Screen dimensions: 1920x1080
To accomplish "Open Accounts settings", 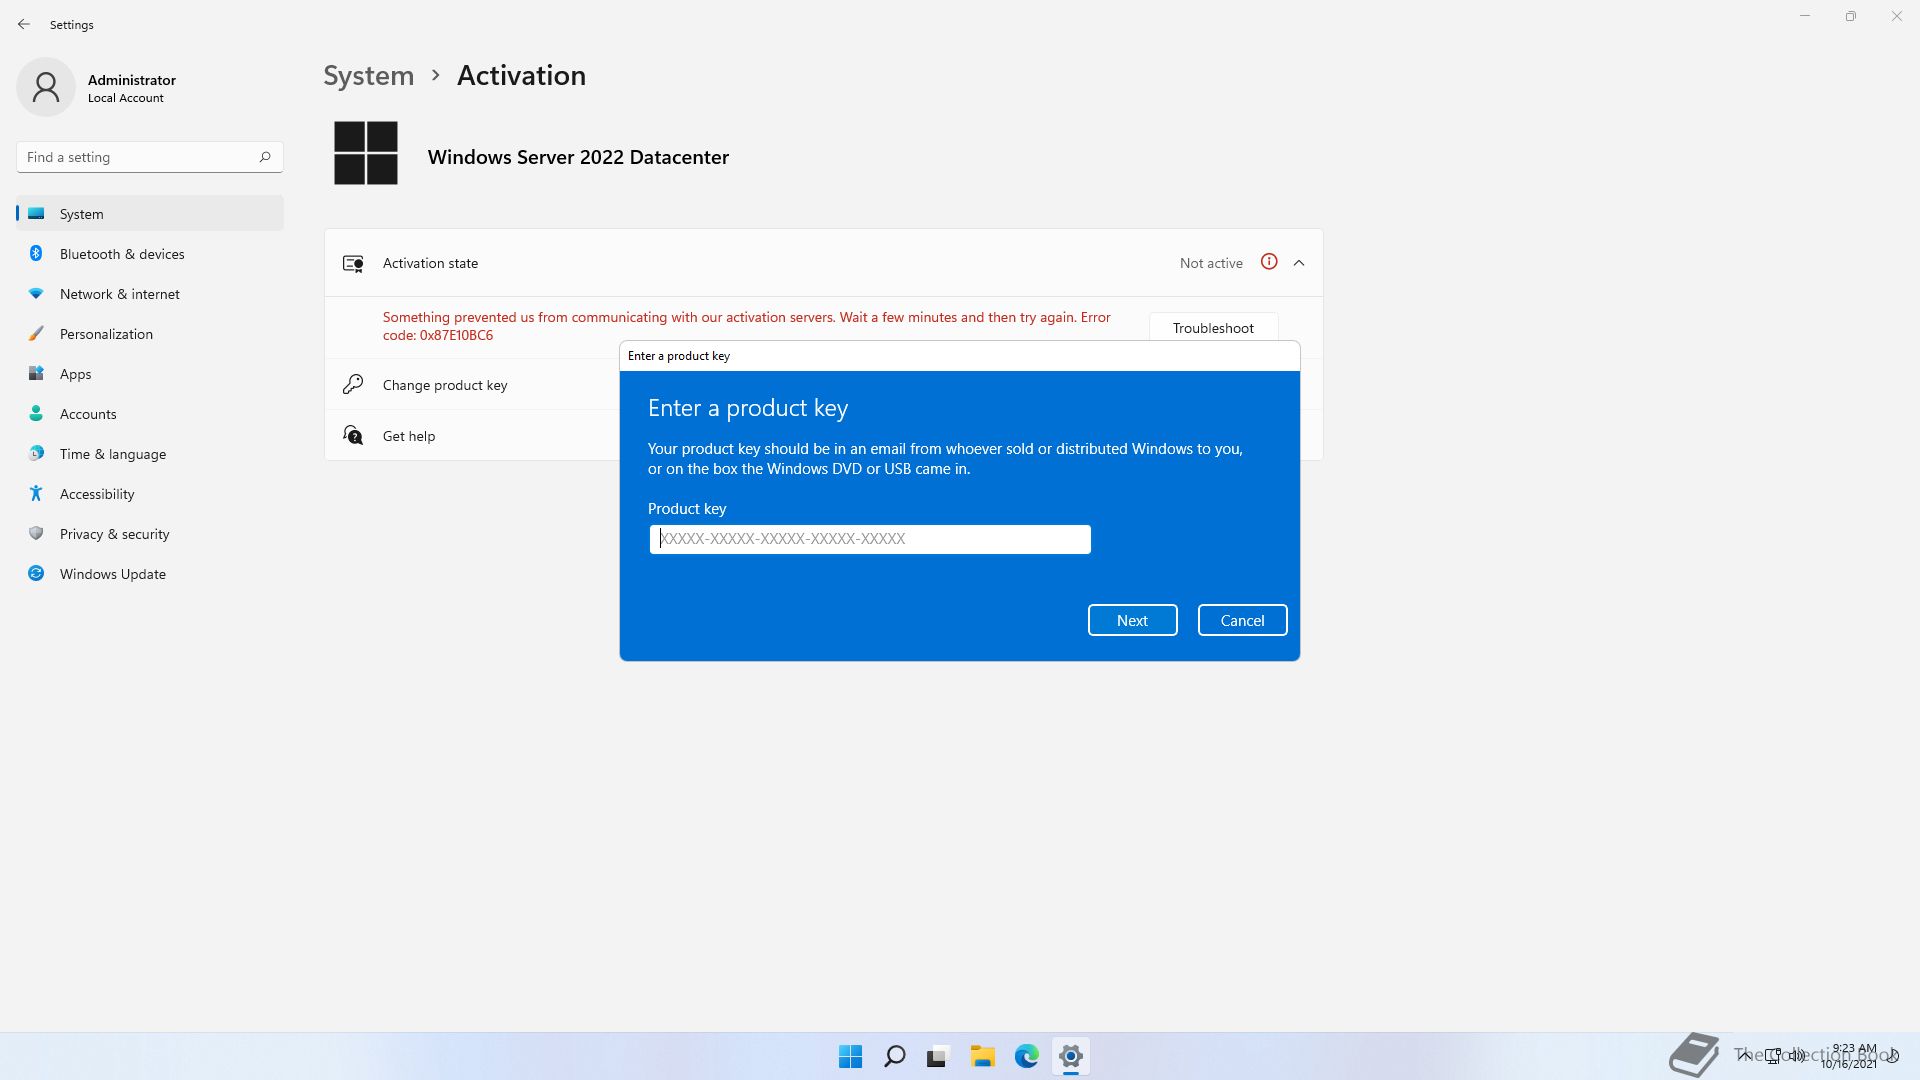I will coord(150,414).
